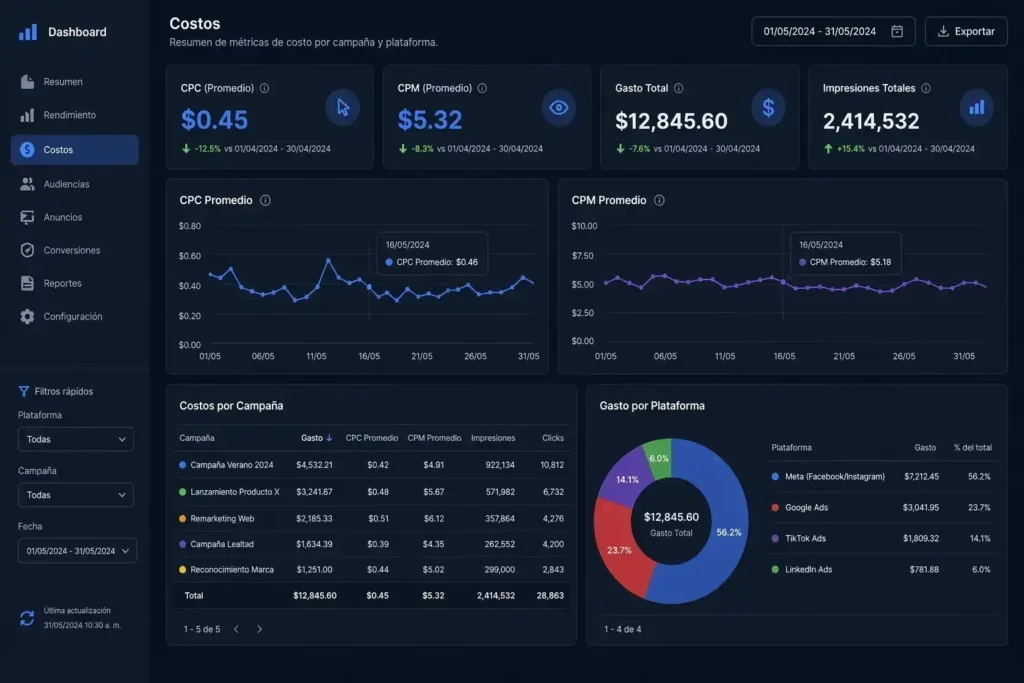Sort table by the Gasto column header
Viewport: 1024px width, 683px height.
316,438
